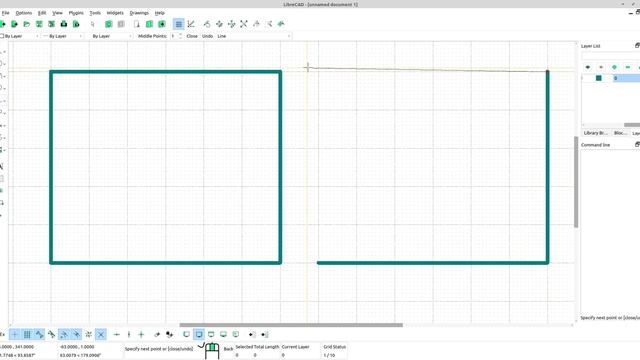Save the current drawing

click(x=39, y=24)
